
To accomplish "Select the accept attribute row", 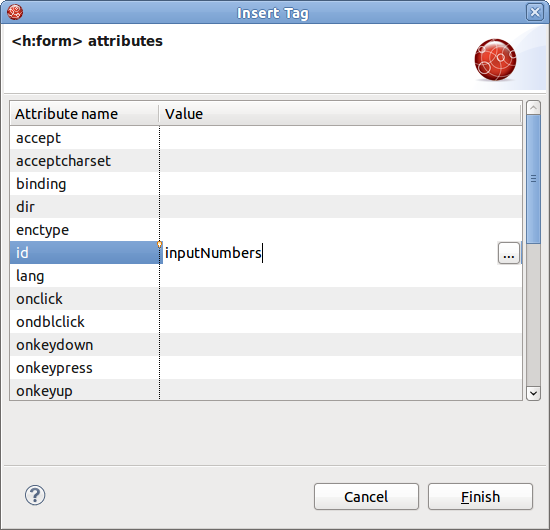I will [x=266, y=138].
